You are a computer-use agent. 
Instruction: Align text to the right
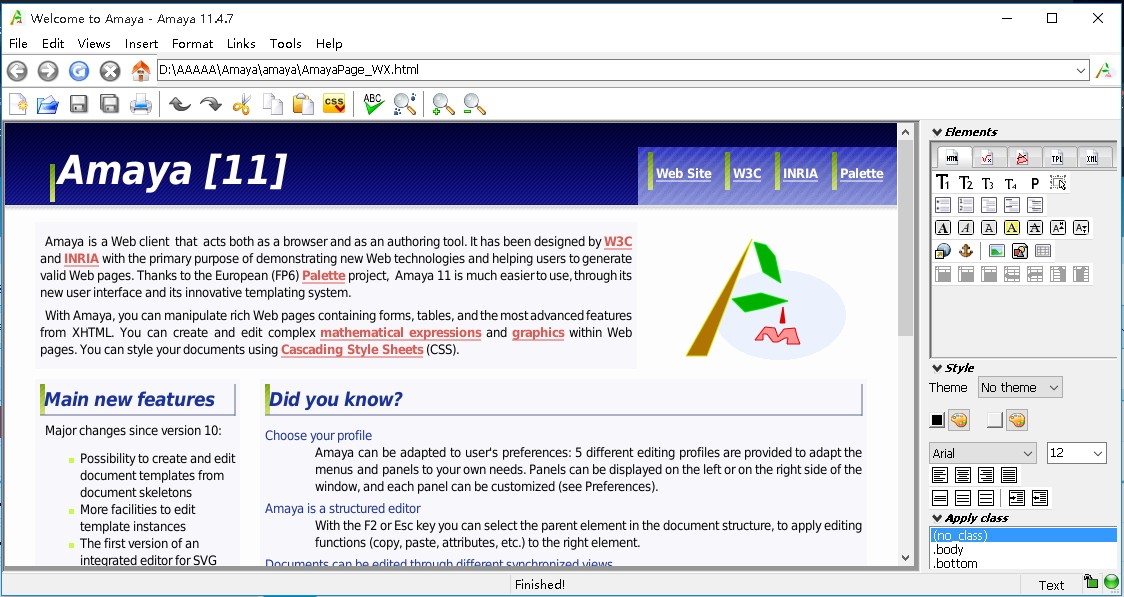pyautogui.click(x=986, y=475)
